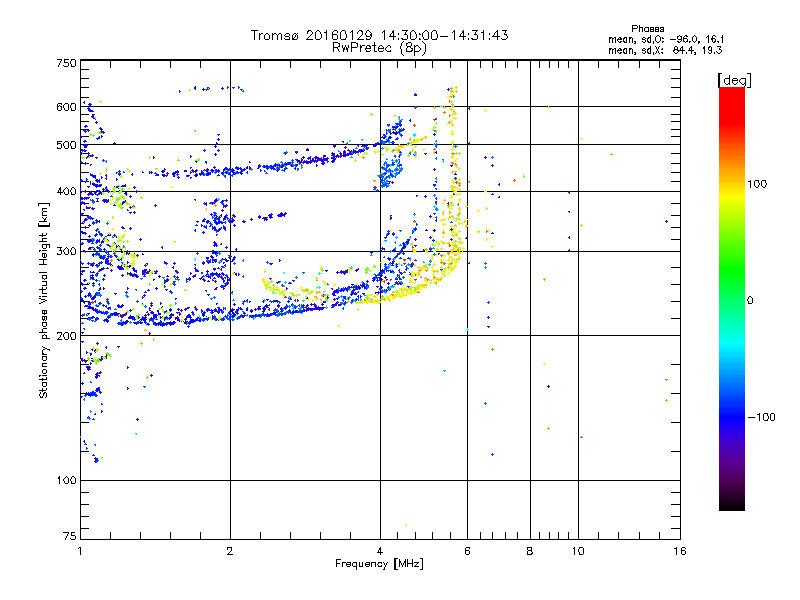Click the y-axis tick label '600'
800x600 pixels.
(66, 107)
